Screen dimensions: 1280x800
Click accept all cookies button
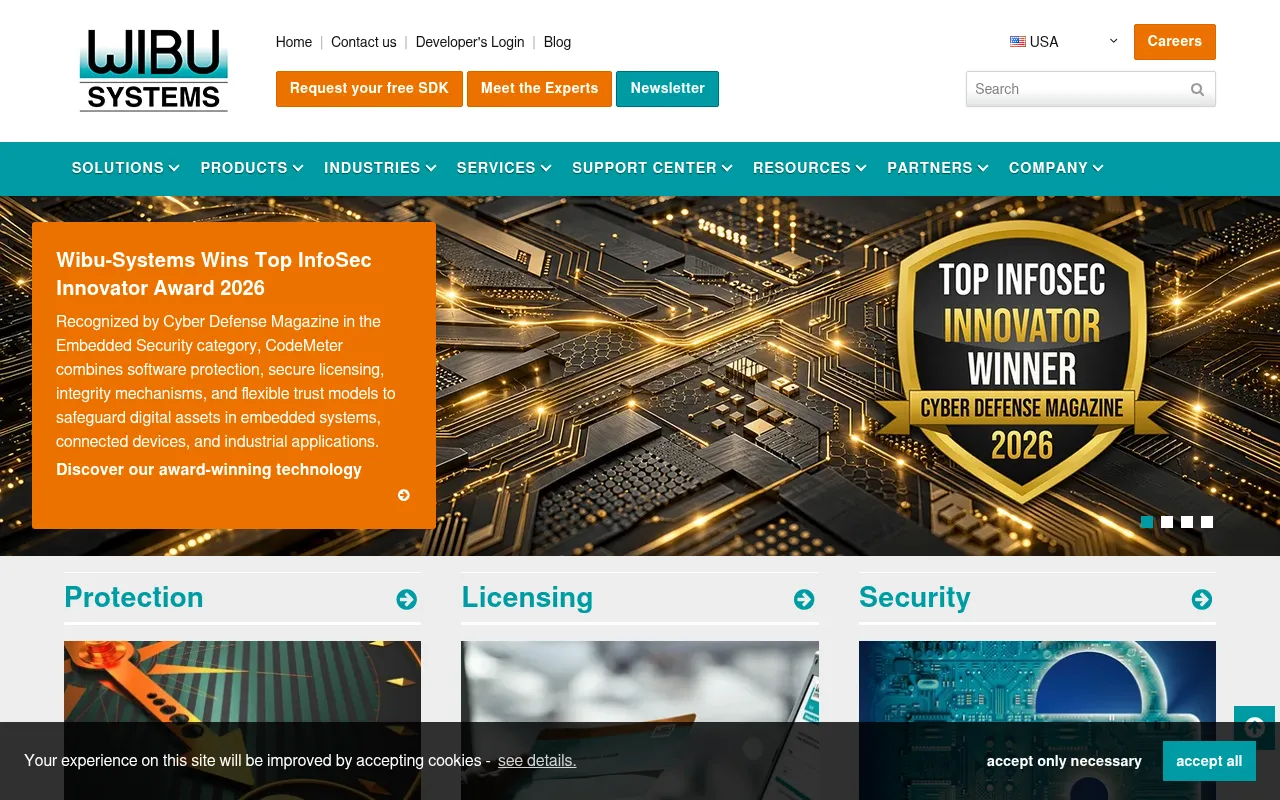pyautogui.click(x=1209, y=761)
